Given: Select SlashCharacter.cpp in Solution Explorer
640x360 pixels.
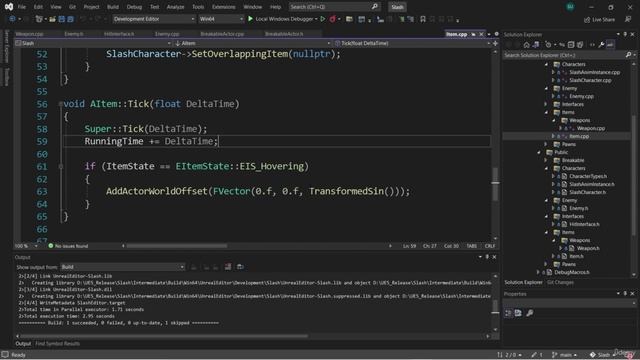Looking at the screenshot, I should point(590,80).
